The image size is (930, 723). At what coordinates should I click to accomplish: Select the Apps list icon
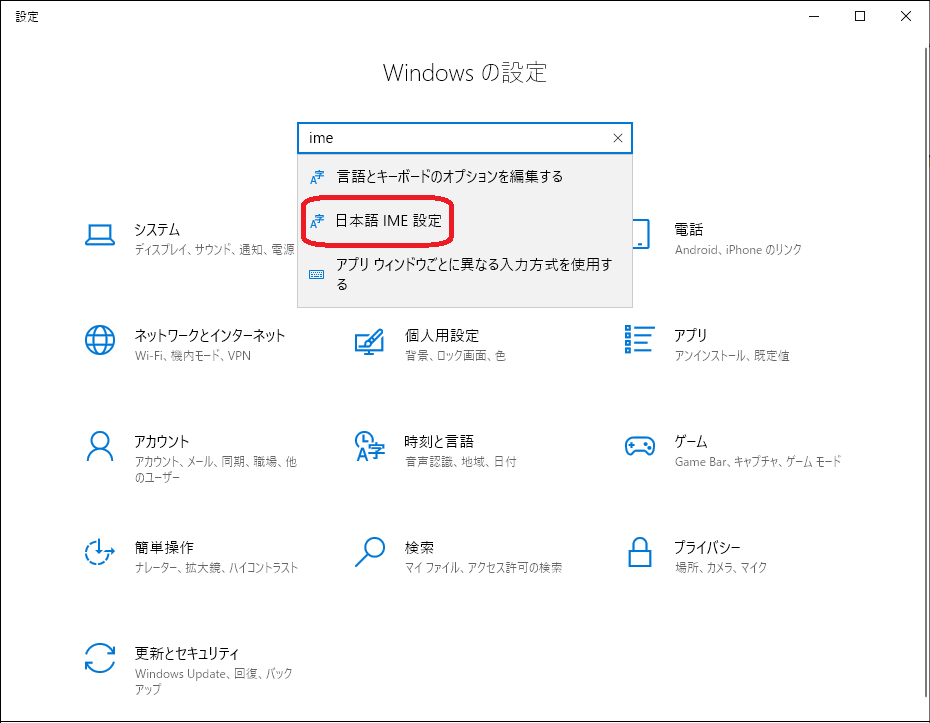(x=639, y=341)
